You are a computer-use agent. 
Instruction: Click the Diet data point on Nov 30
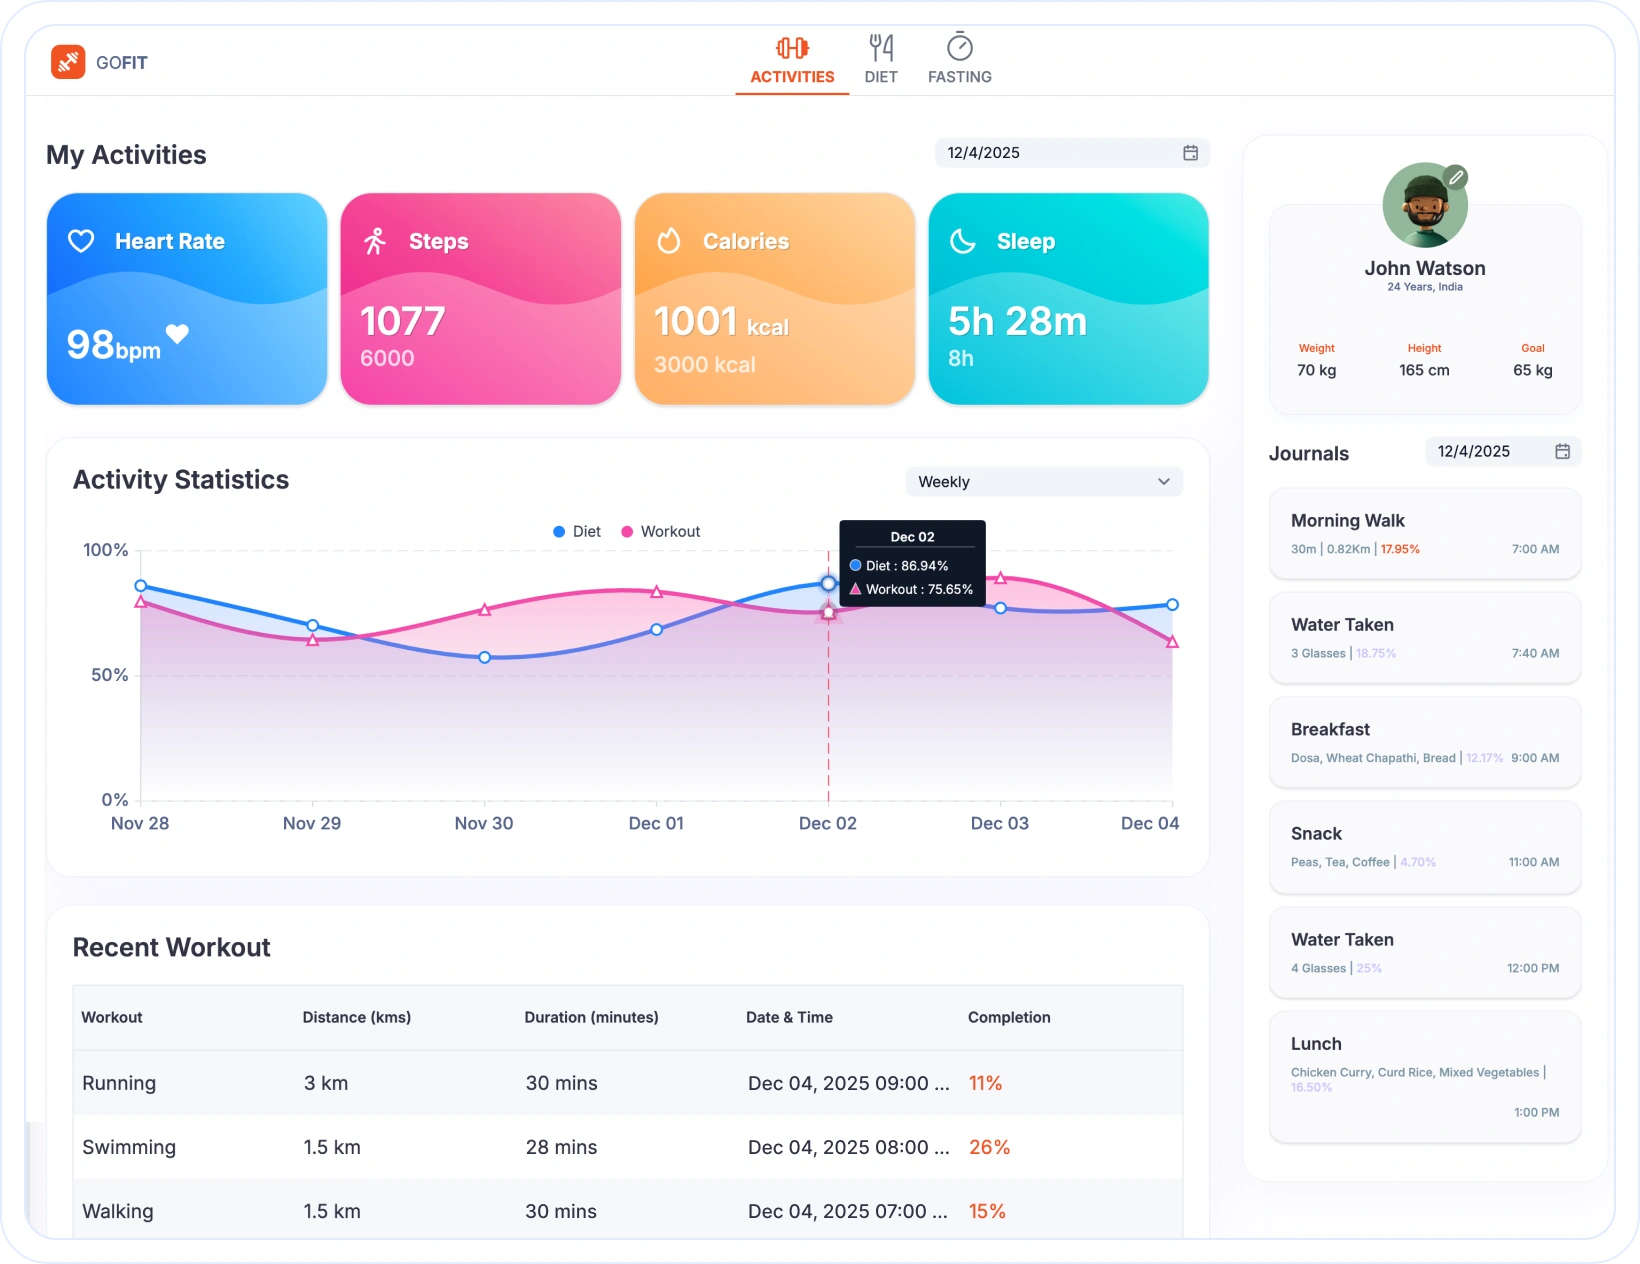[x=484, y=658]
